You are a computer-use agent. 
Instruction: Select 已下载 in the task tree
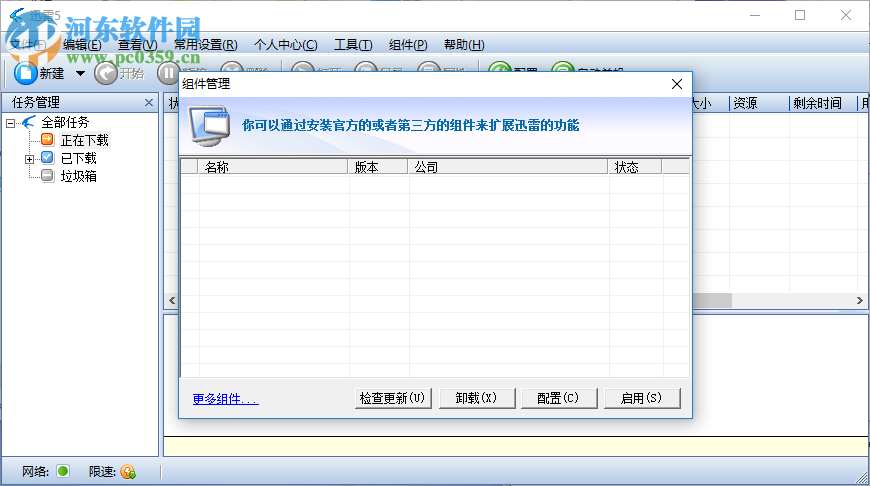pos(78,159)
